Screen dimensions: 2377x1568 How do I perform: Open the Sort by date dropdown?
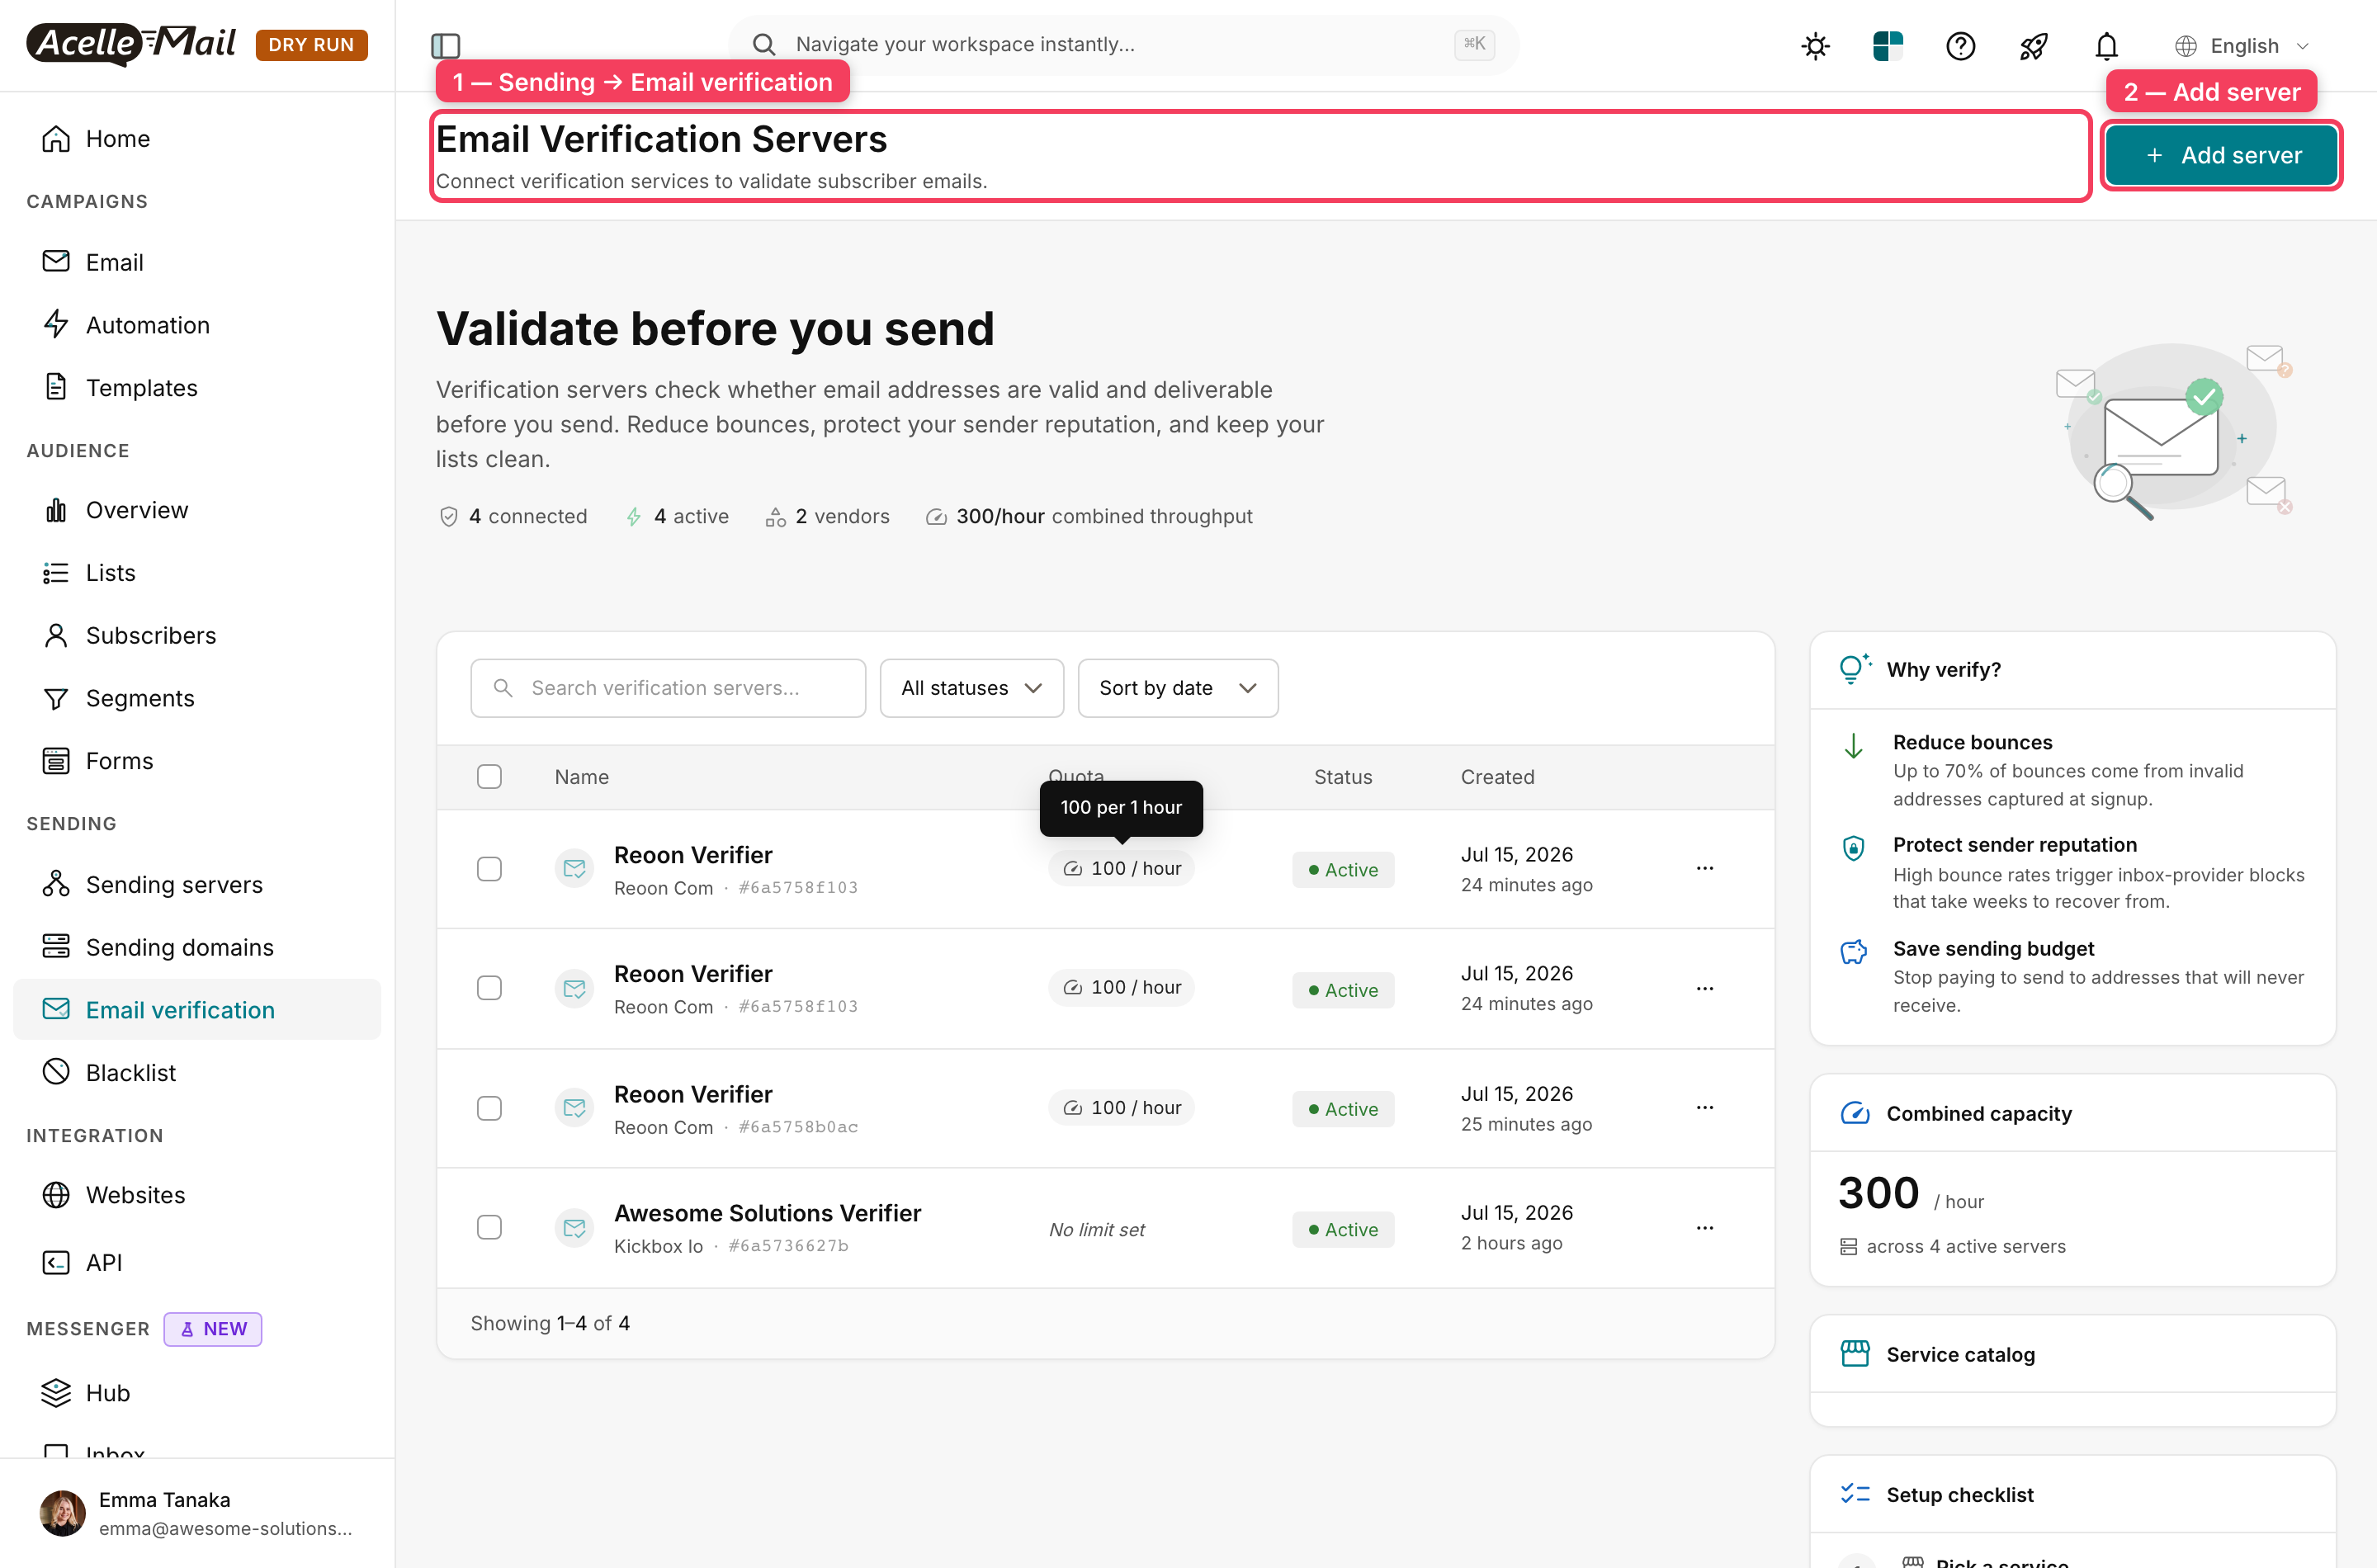click(1177, 688)
